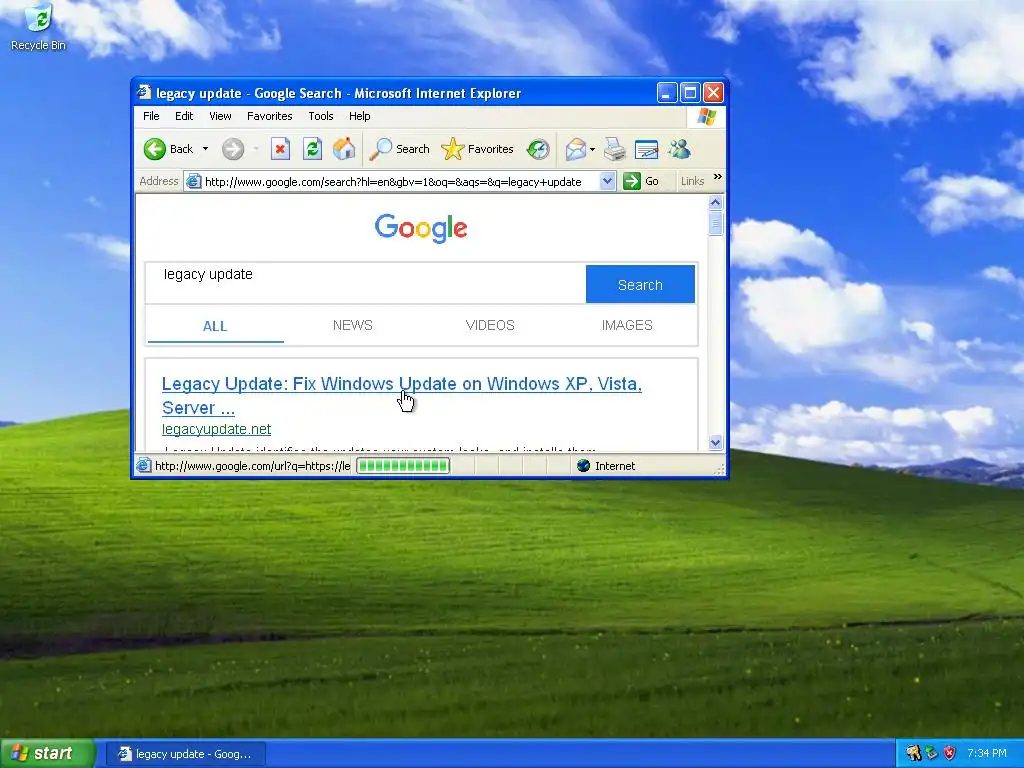Screen dimensions: 1024x768
Task: Click the greyed Forward arrow button
Action: tap(232, 149)
